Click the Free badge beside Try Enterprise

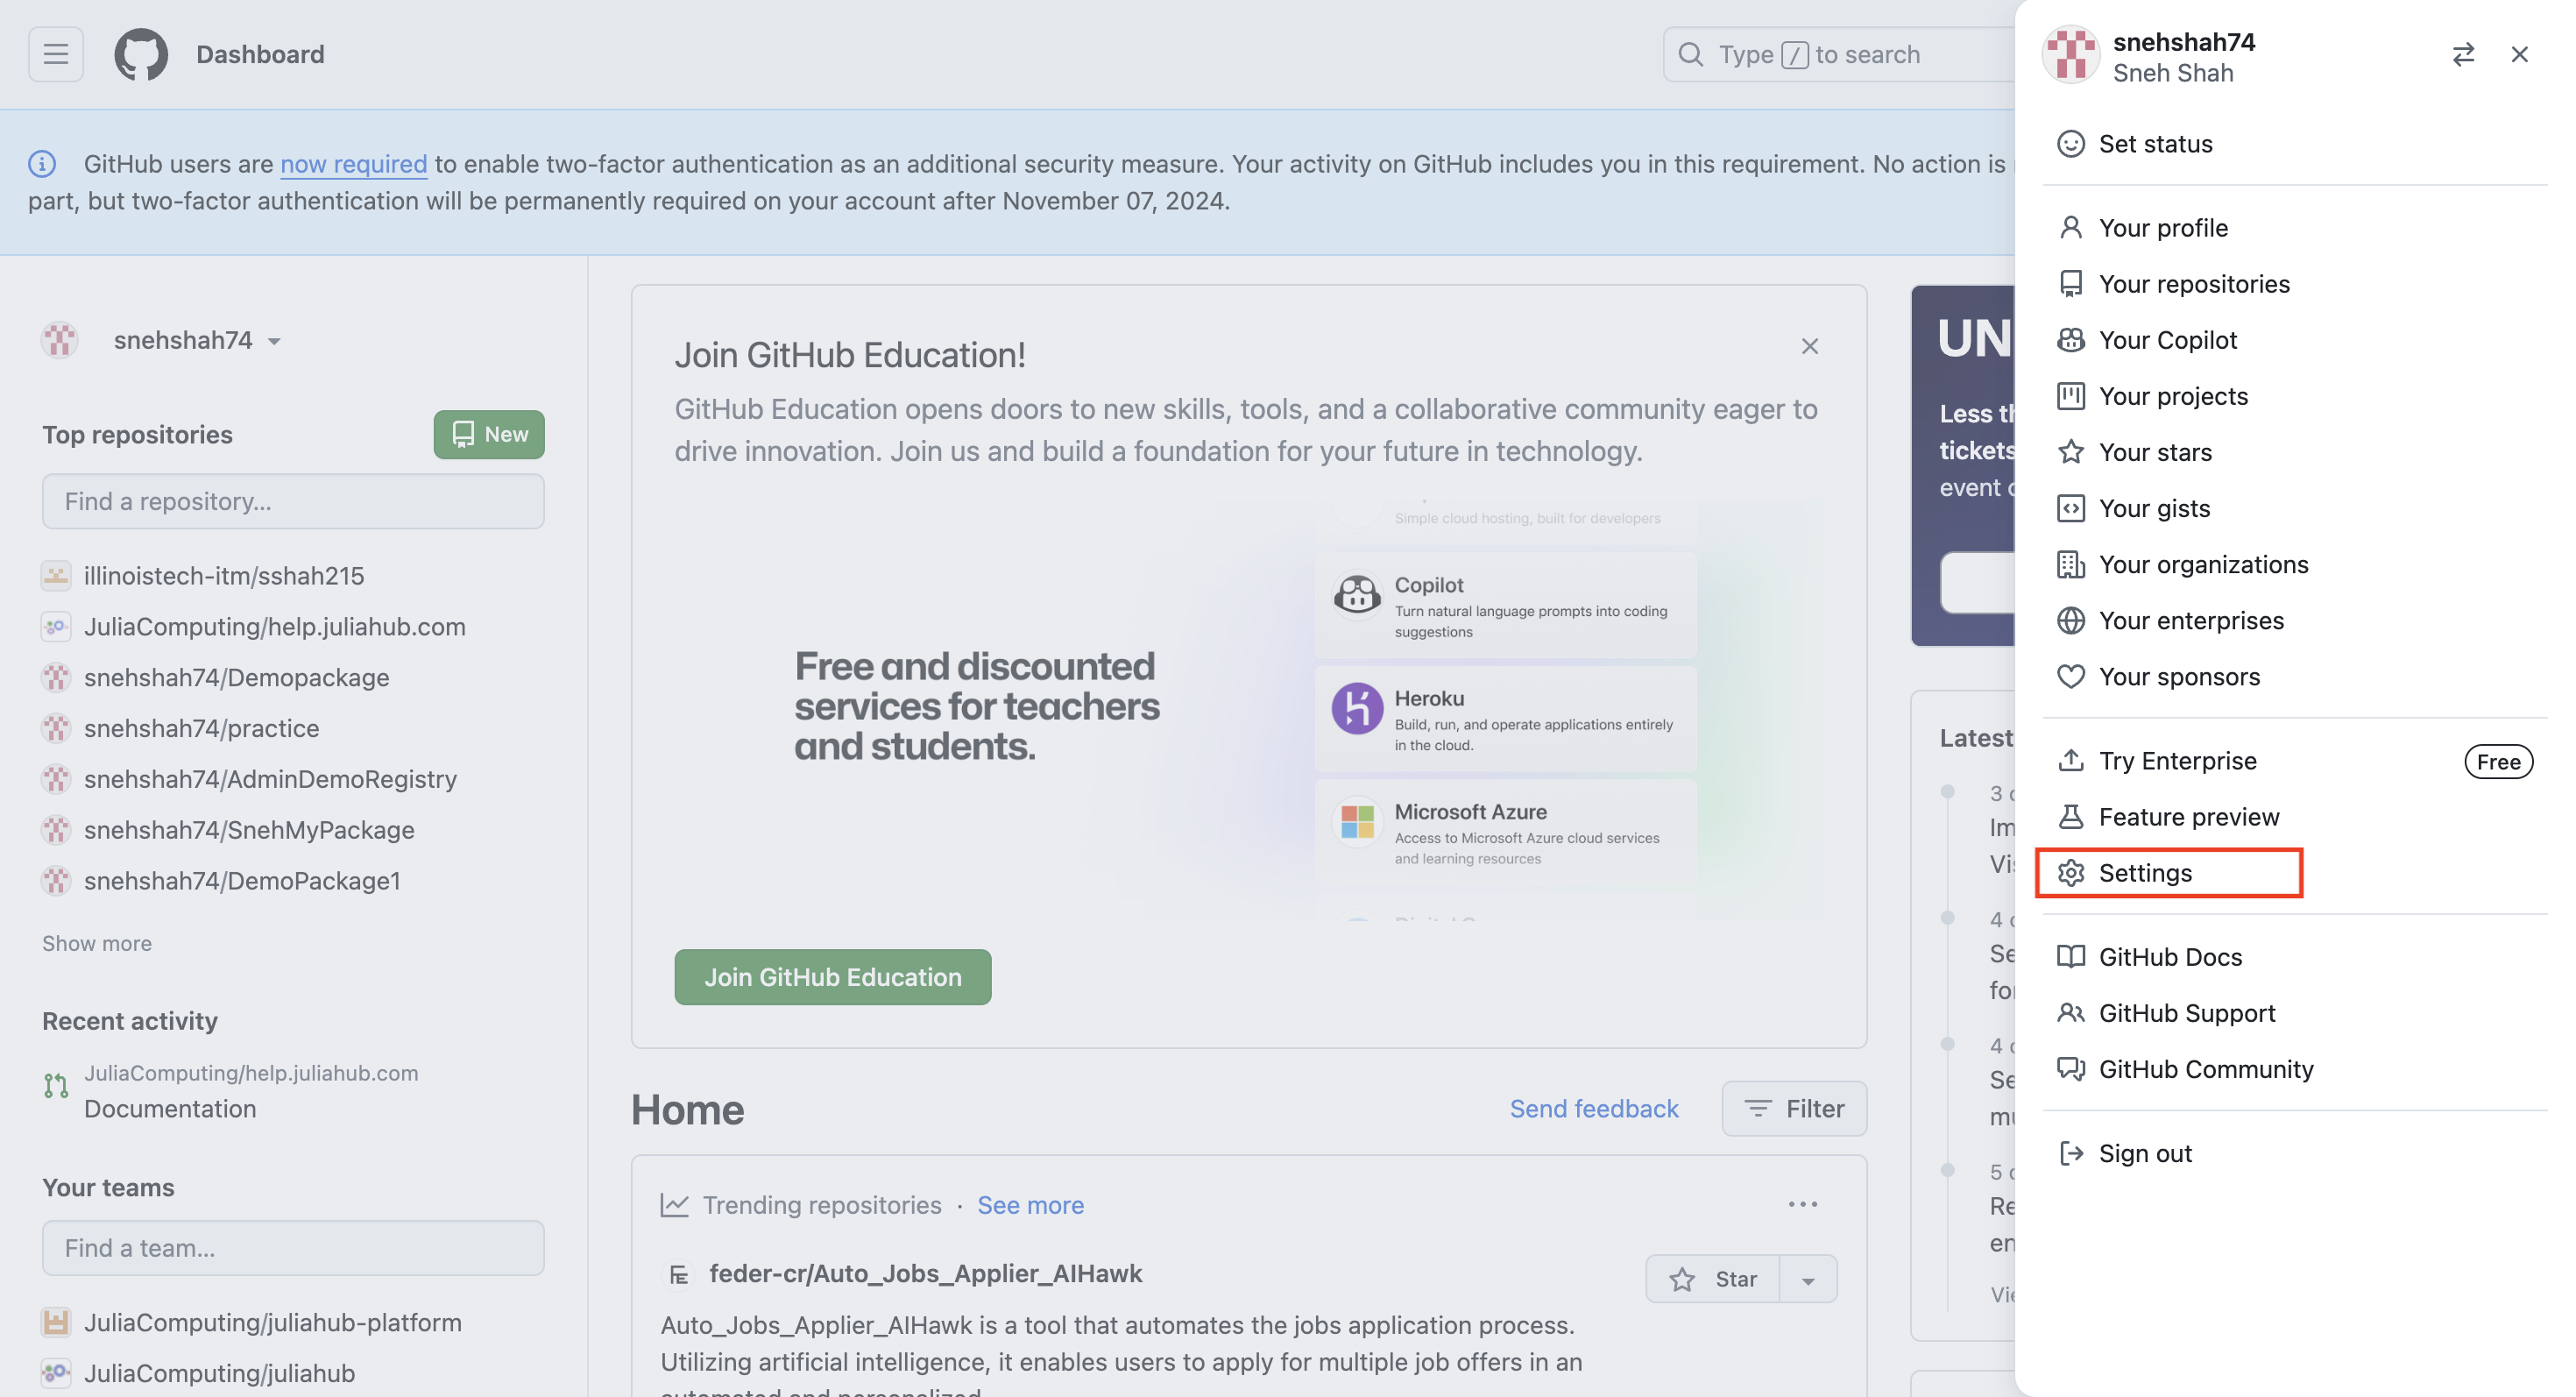(x=2498, y=761)
